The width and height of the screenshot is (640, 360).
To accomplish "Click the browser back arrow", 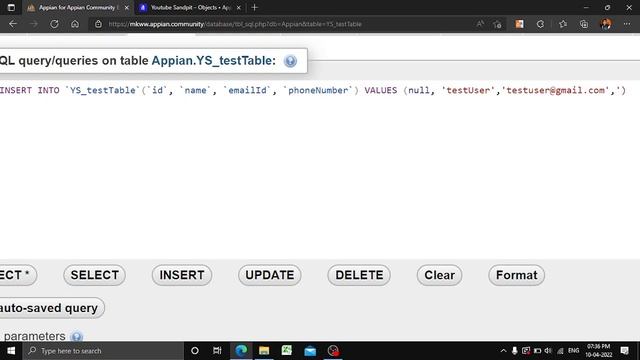I will click(13, 24).
